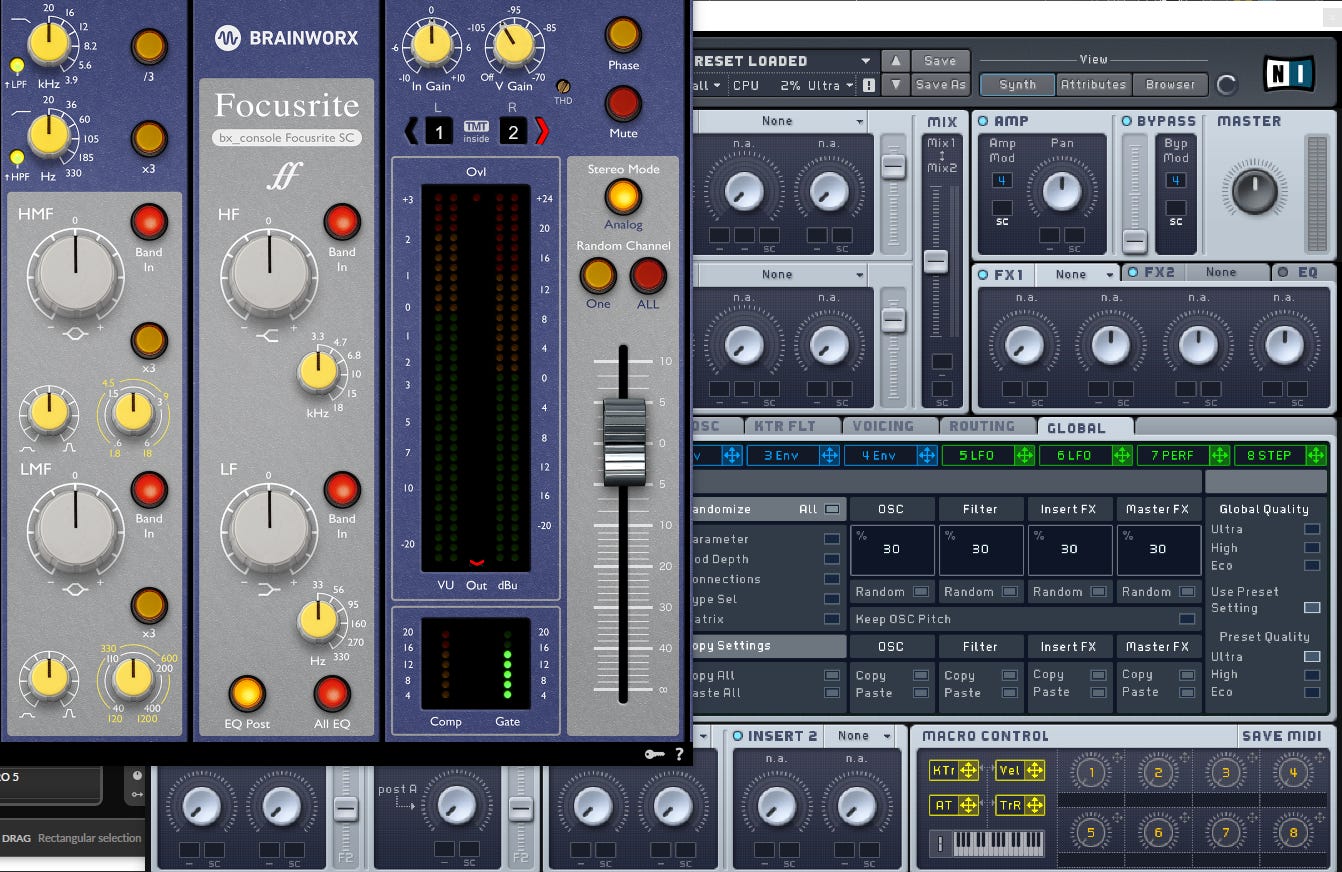Click the Master volume knob
Screen dimensions: 1342x872
click(x=1254, y=189)
